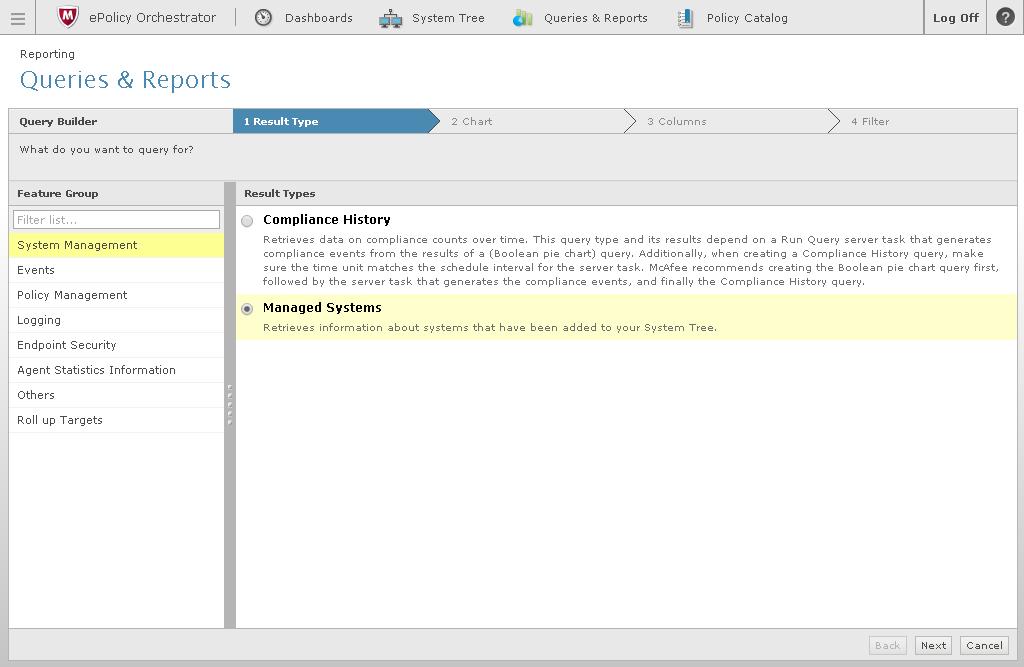The image size is (1024, 667).
Task: Select Endpoint Security feature group
Action: point(116,345)
